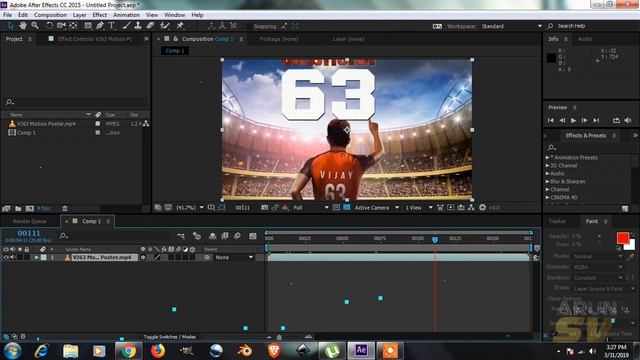Jump to first frame in Preview
640x360 pixels.
(551, 120)
